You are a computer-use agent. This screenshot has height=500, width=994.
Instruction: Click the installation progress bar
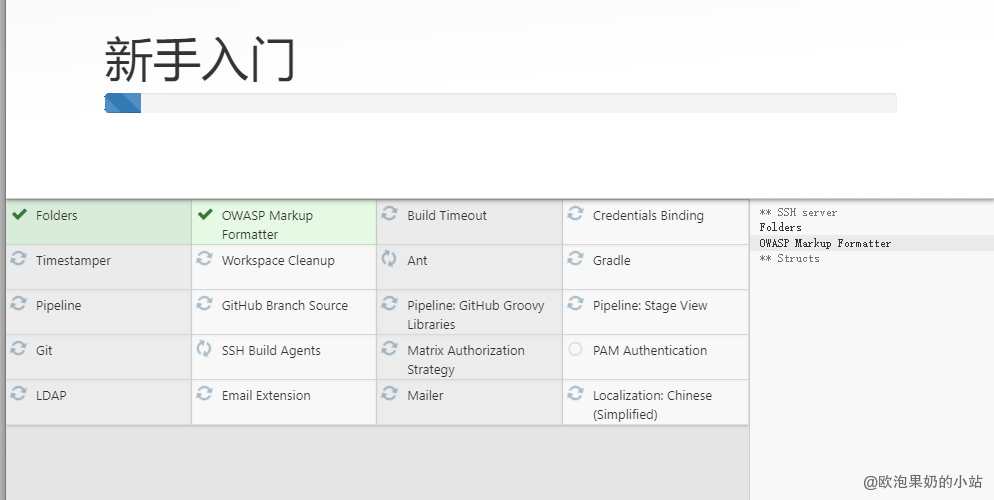(500, 103)
